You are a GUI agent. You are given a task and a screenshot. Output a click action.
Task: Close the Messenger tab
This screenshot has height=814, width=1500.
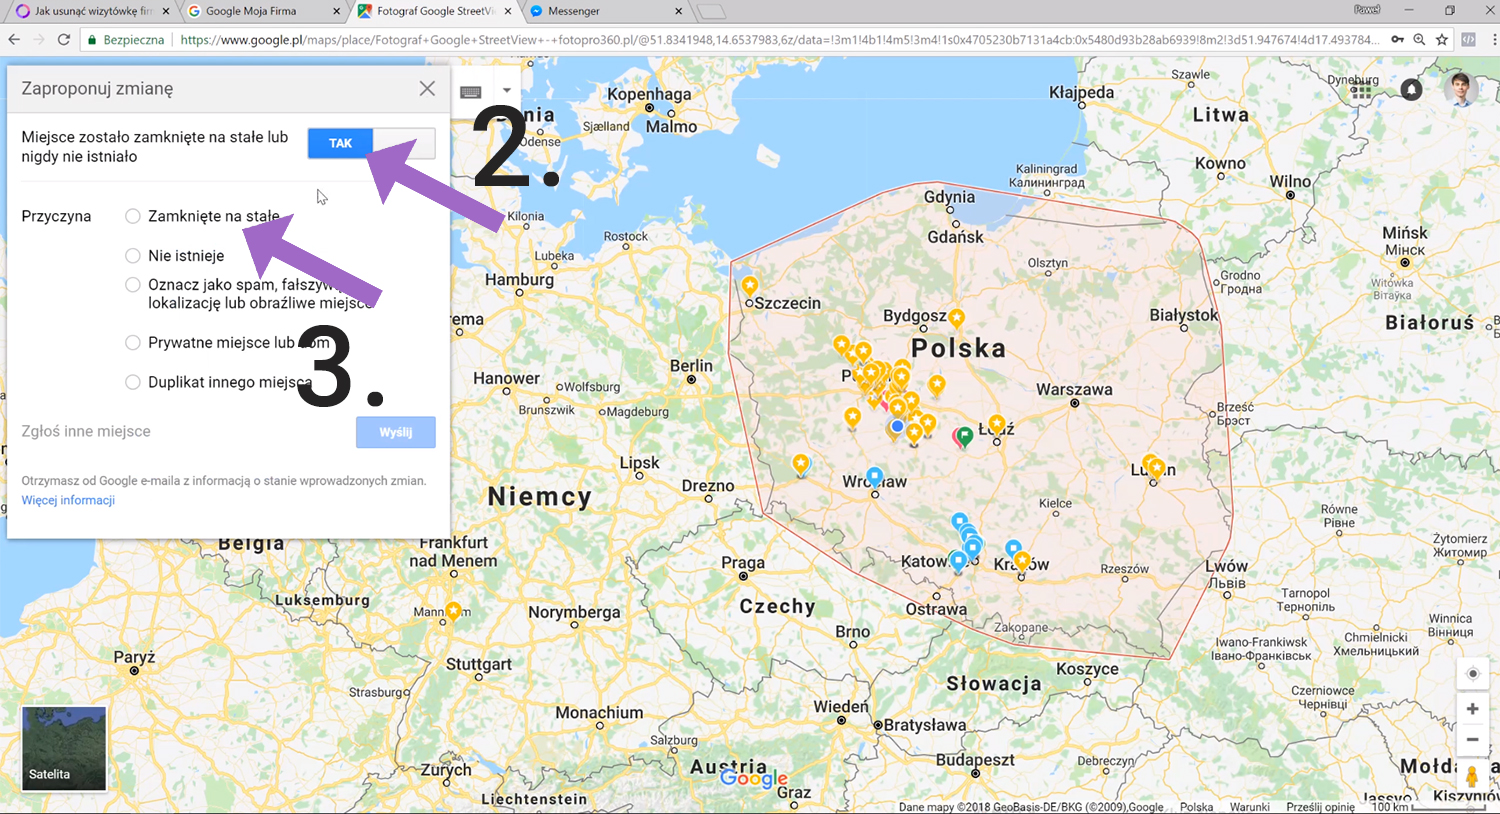point(679,11)
